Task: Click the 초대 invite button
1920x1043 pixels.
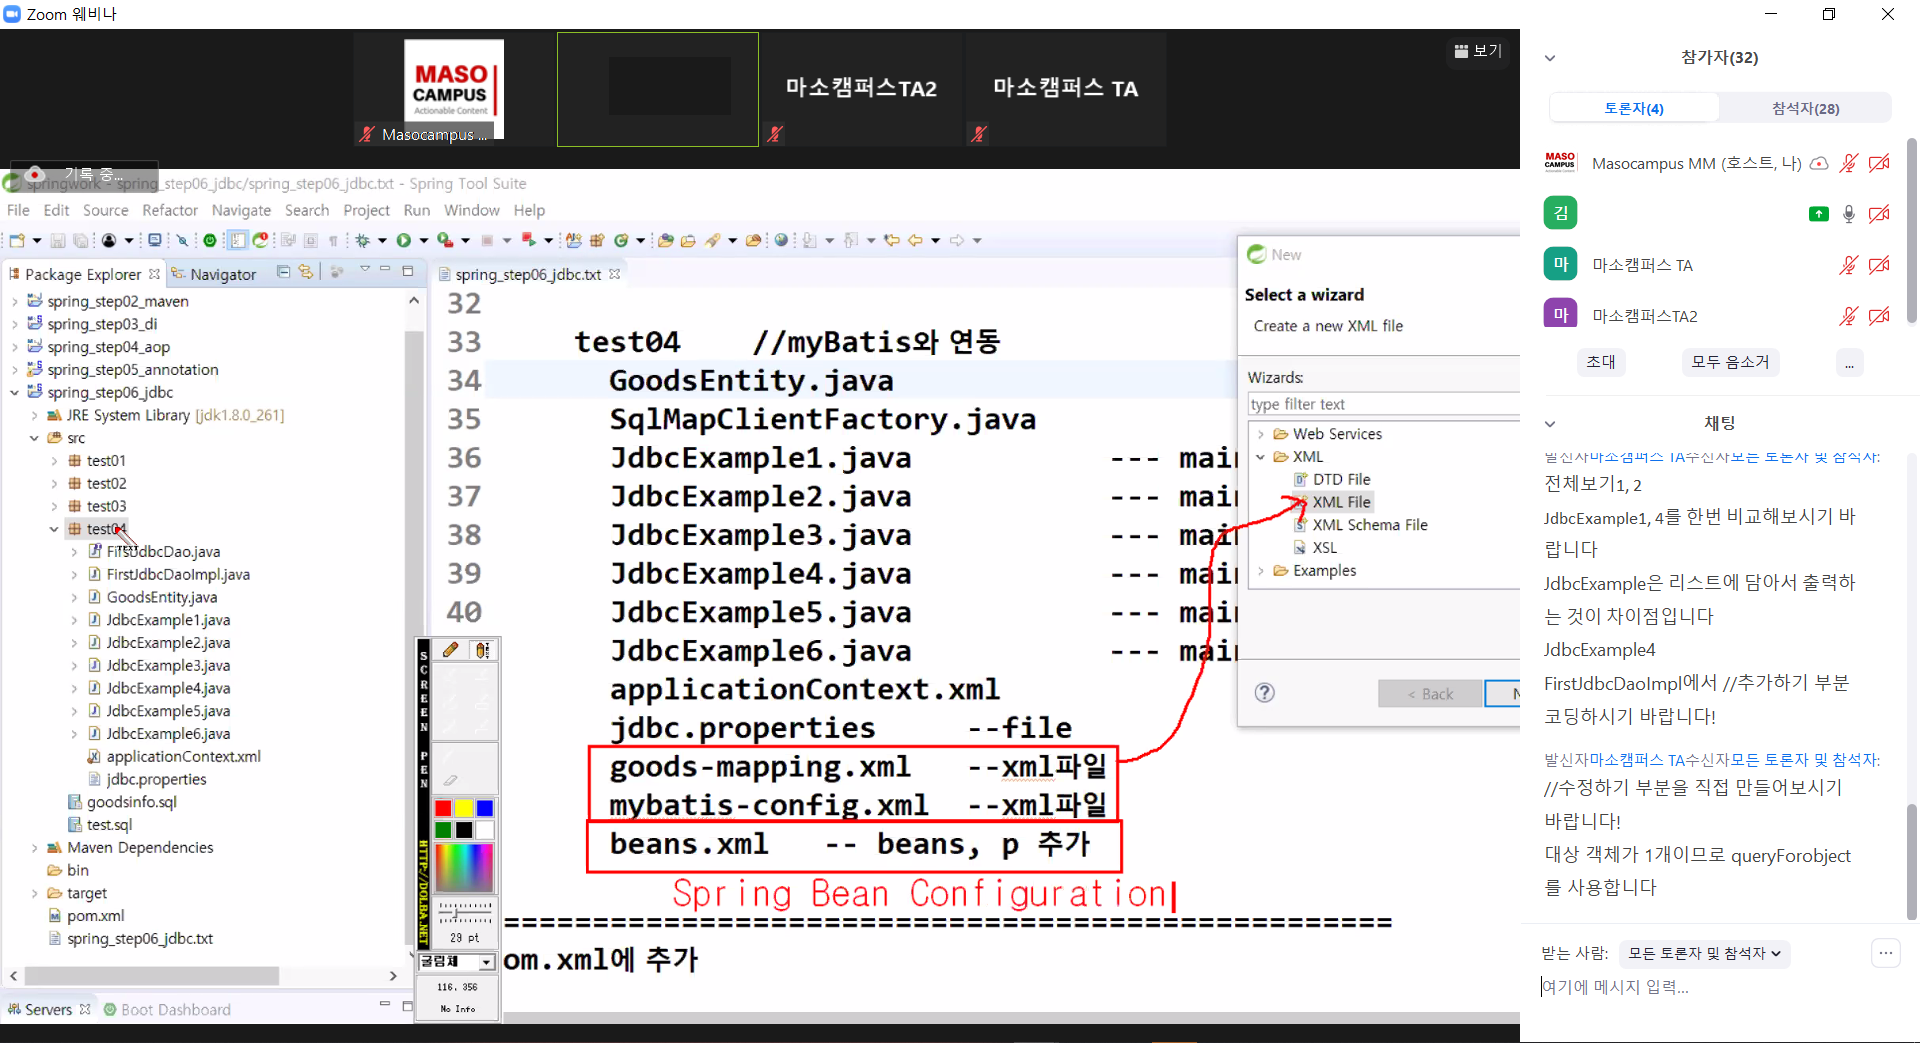Action: 1600,362
